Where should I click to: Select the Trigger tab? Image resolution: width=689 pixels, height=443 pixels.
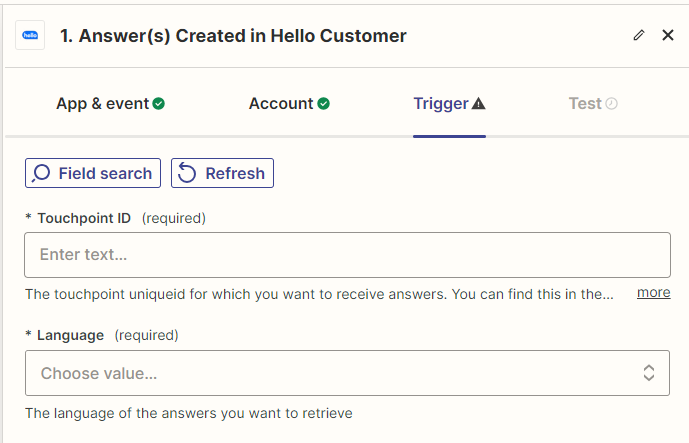click(441, 103)
